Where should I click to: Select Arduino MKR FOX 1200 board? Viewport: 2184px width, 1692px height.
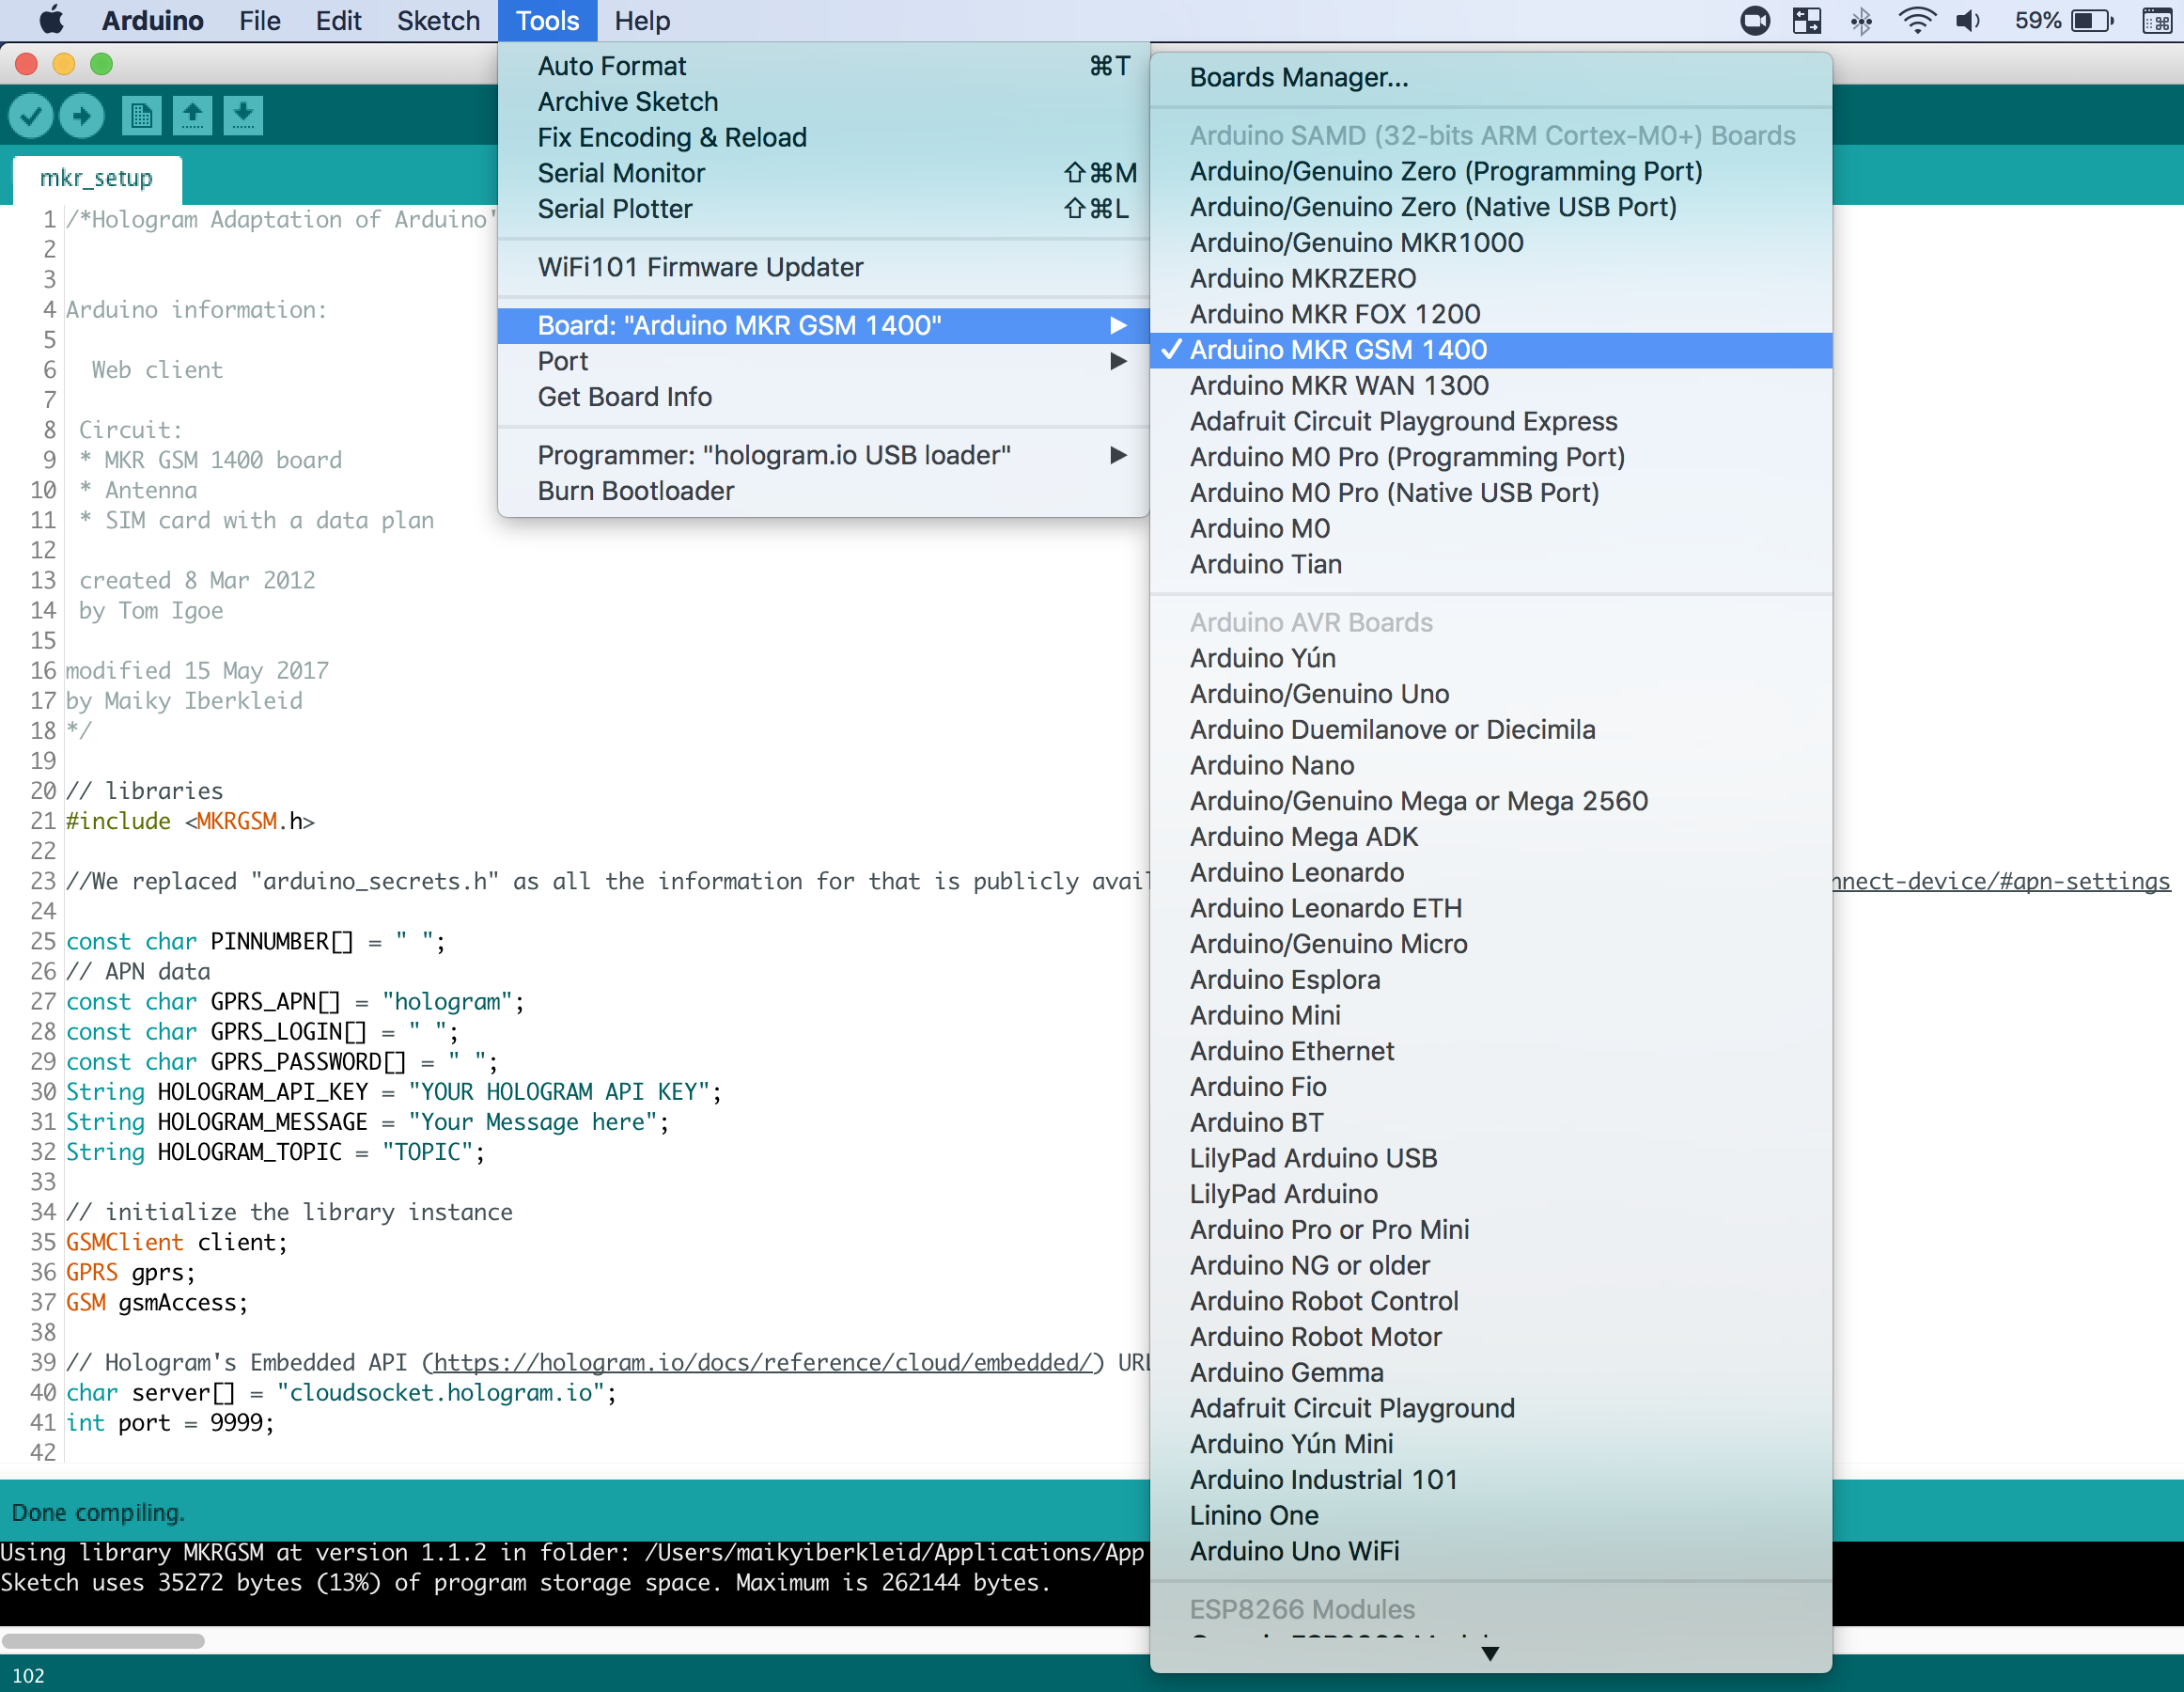click(1490, 314)
